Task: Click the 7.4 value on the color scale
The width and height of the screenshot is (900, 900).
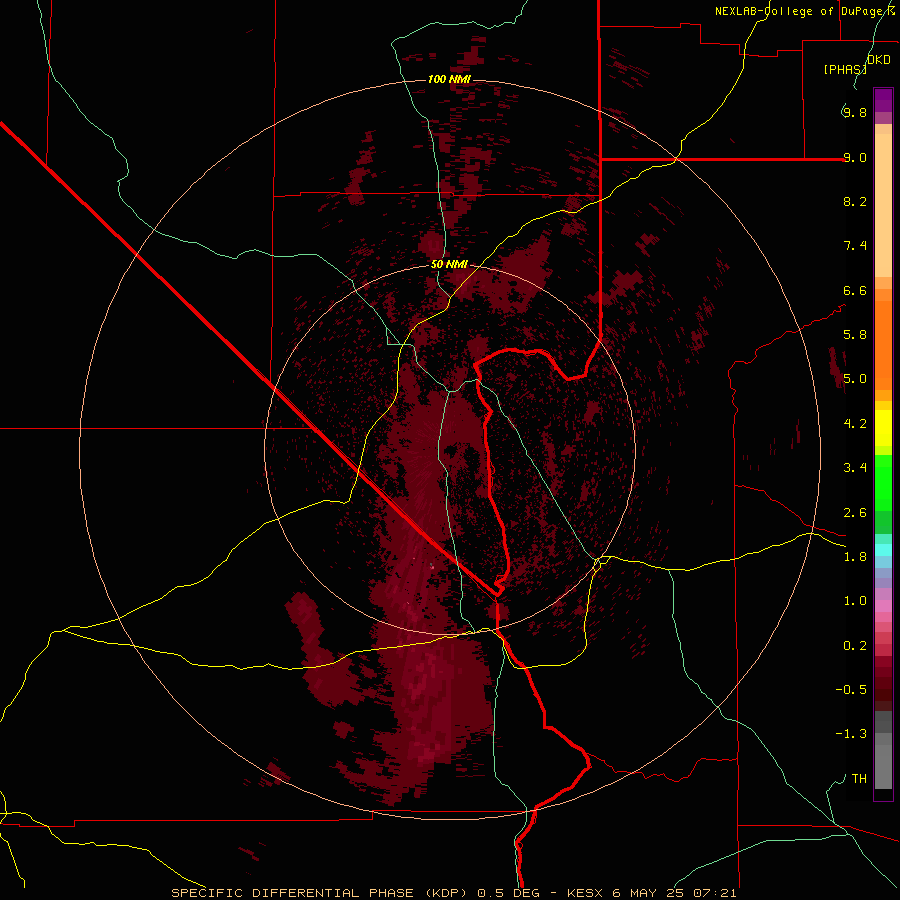Action: click(x=855, y=246)
